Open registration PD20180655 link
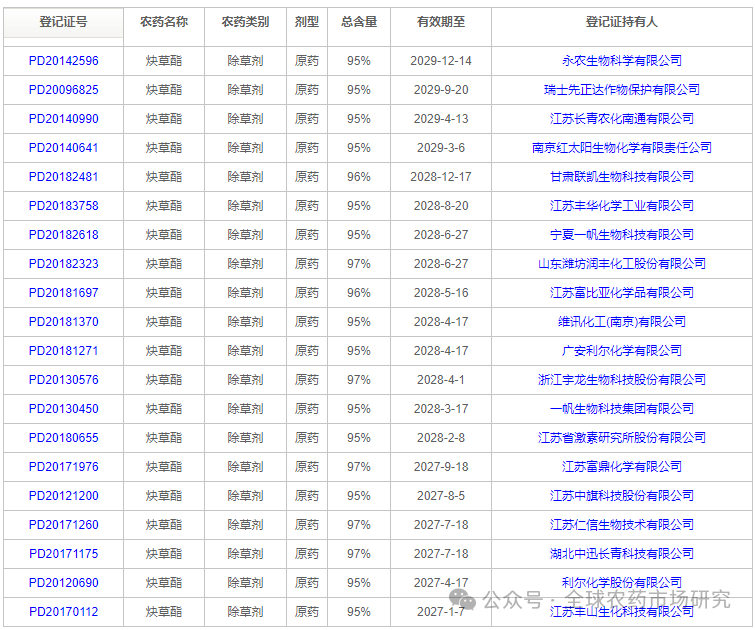This screenshot has height=630, width=755. [64, 438]
